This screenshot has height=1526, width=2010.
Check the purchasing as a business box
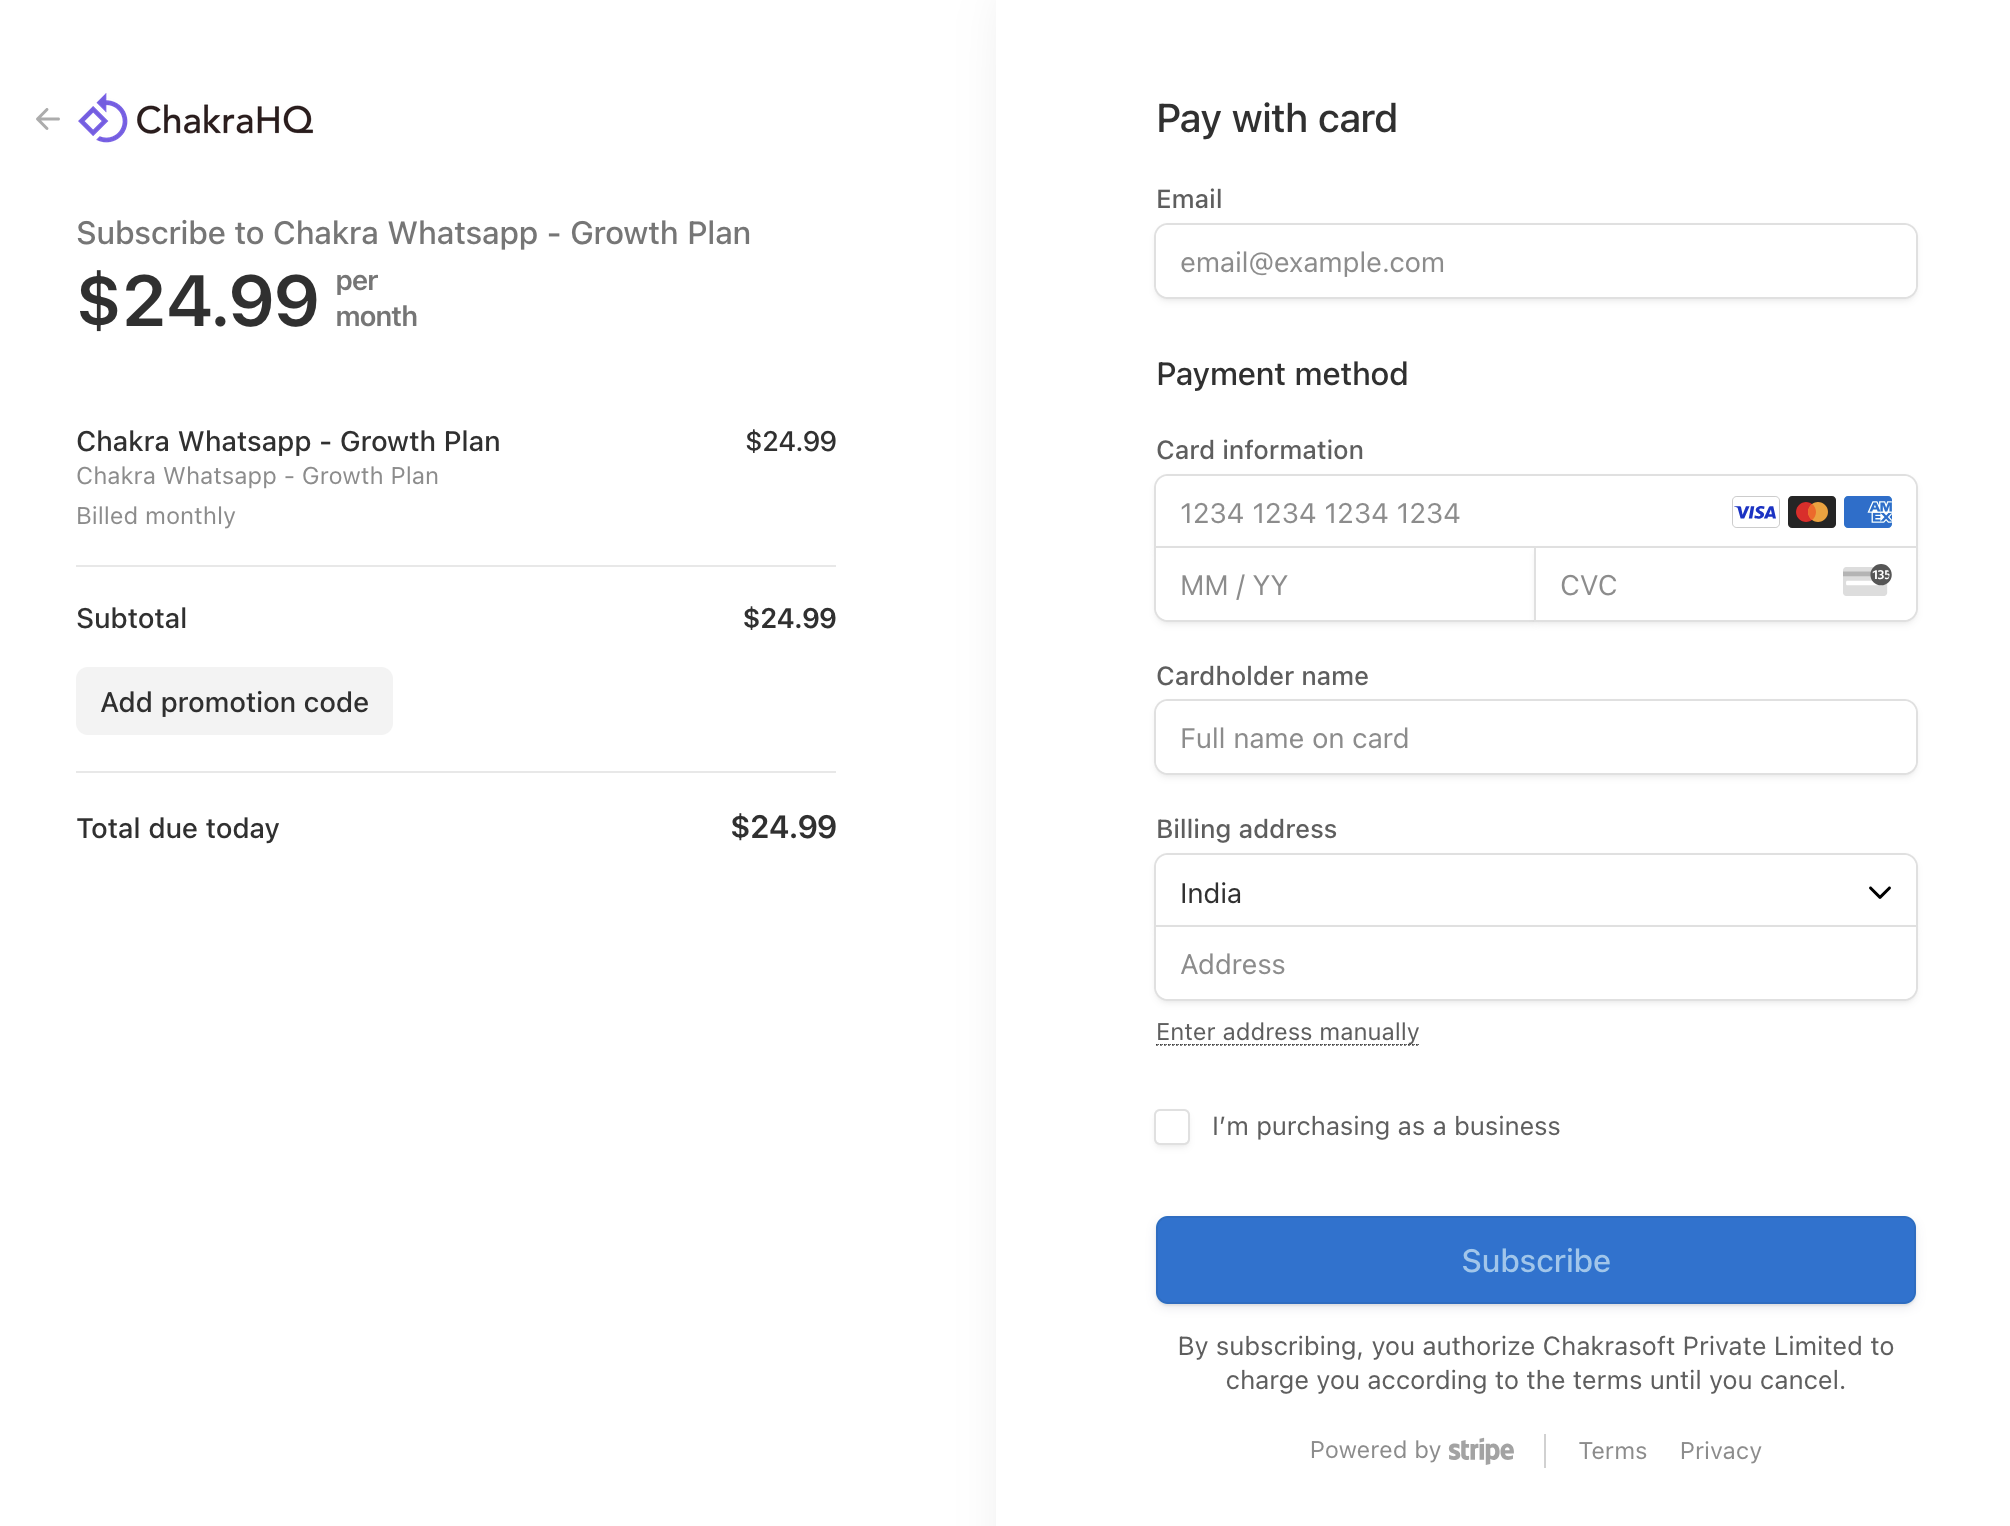click(1172, 1126)
